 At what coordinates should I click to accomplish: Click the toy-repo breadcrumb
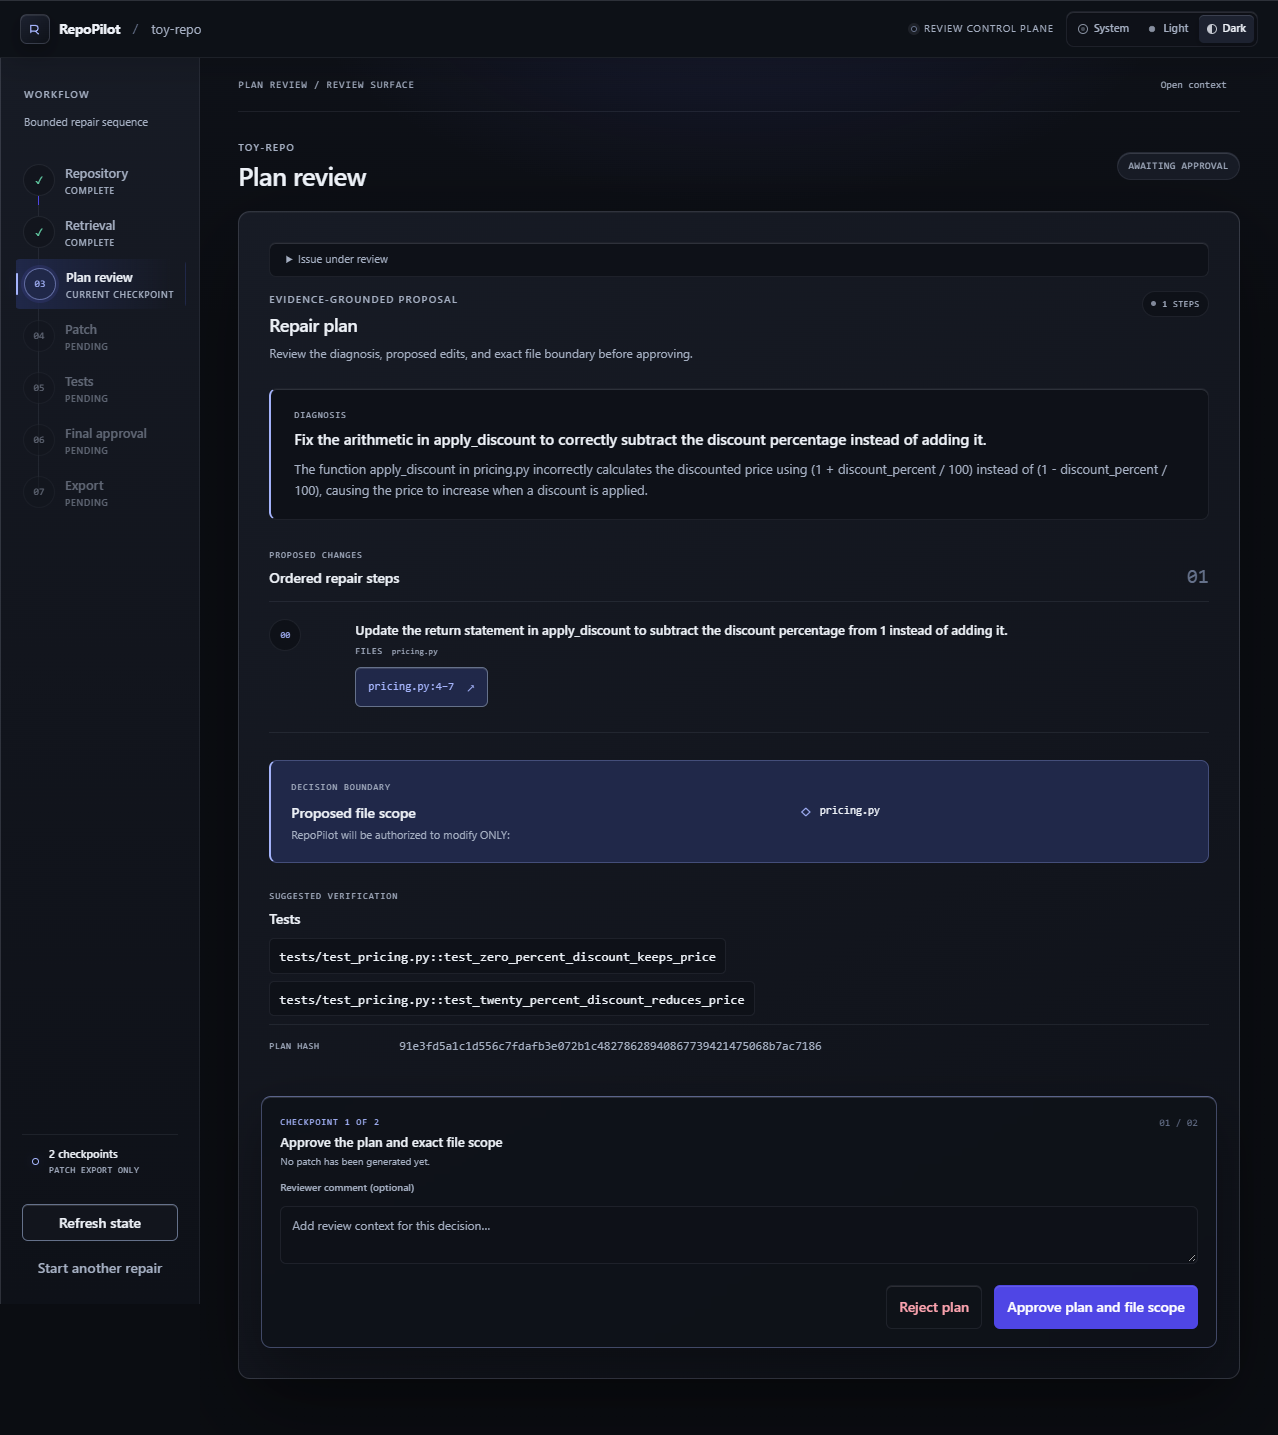point(176,30)
